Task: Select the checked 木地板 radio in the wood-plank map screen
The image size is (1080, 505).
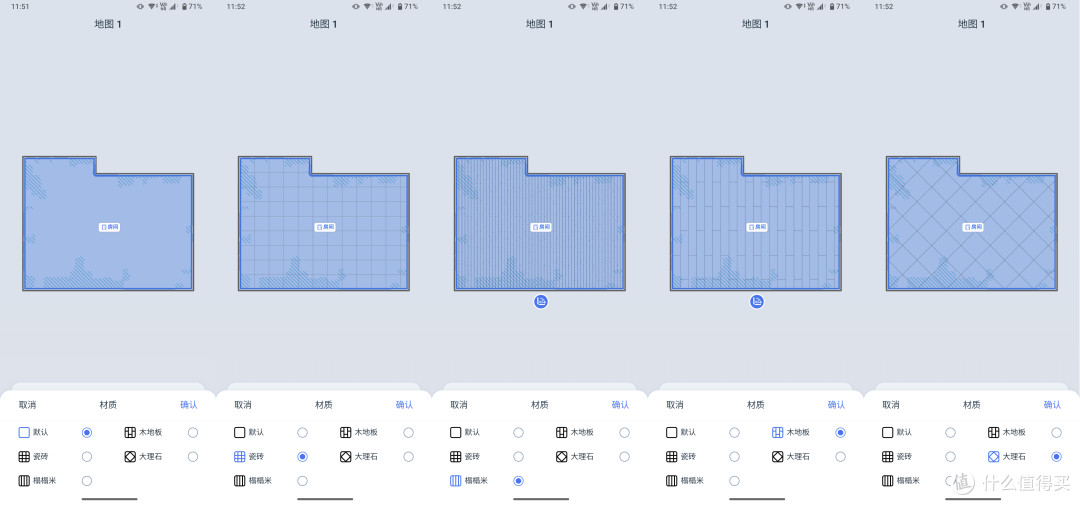Action: pos(840,433)
